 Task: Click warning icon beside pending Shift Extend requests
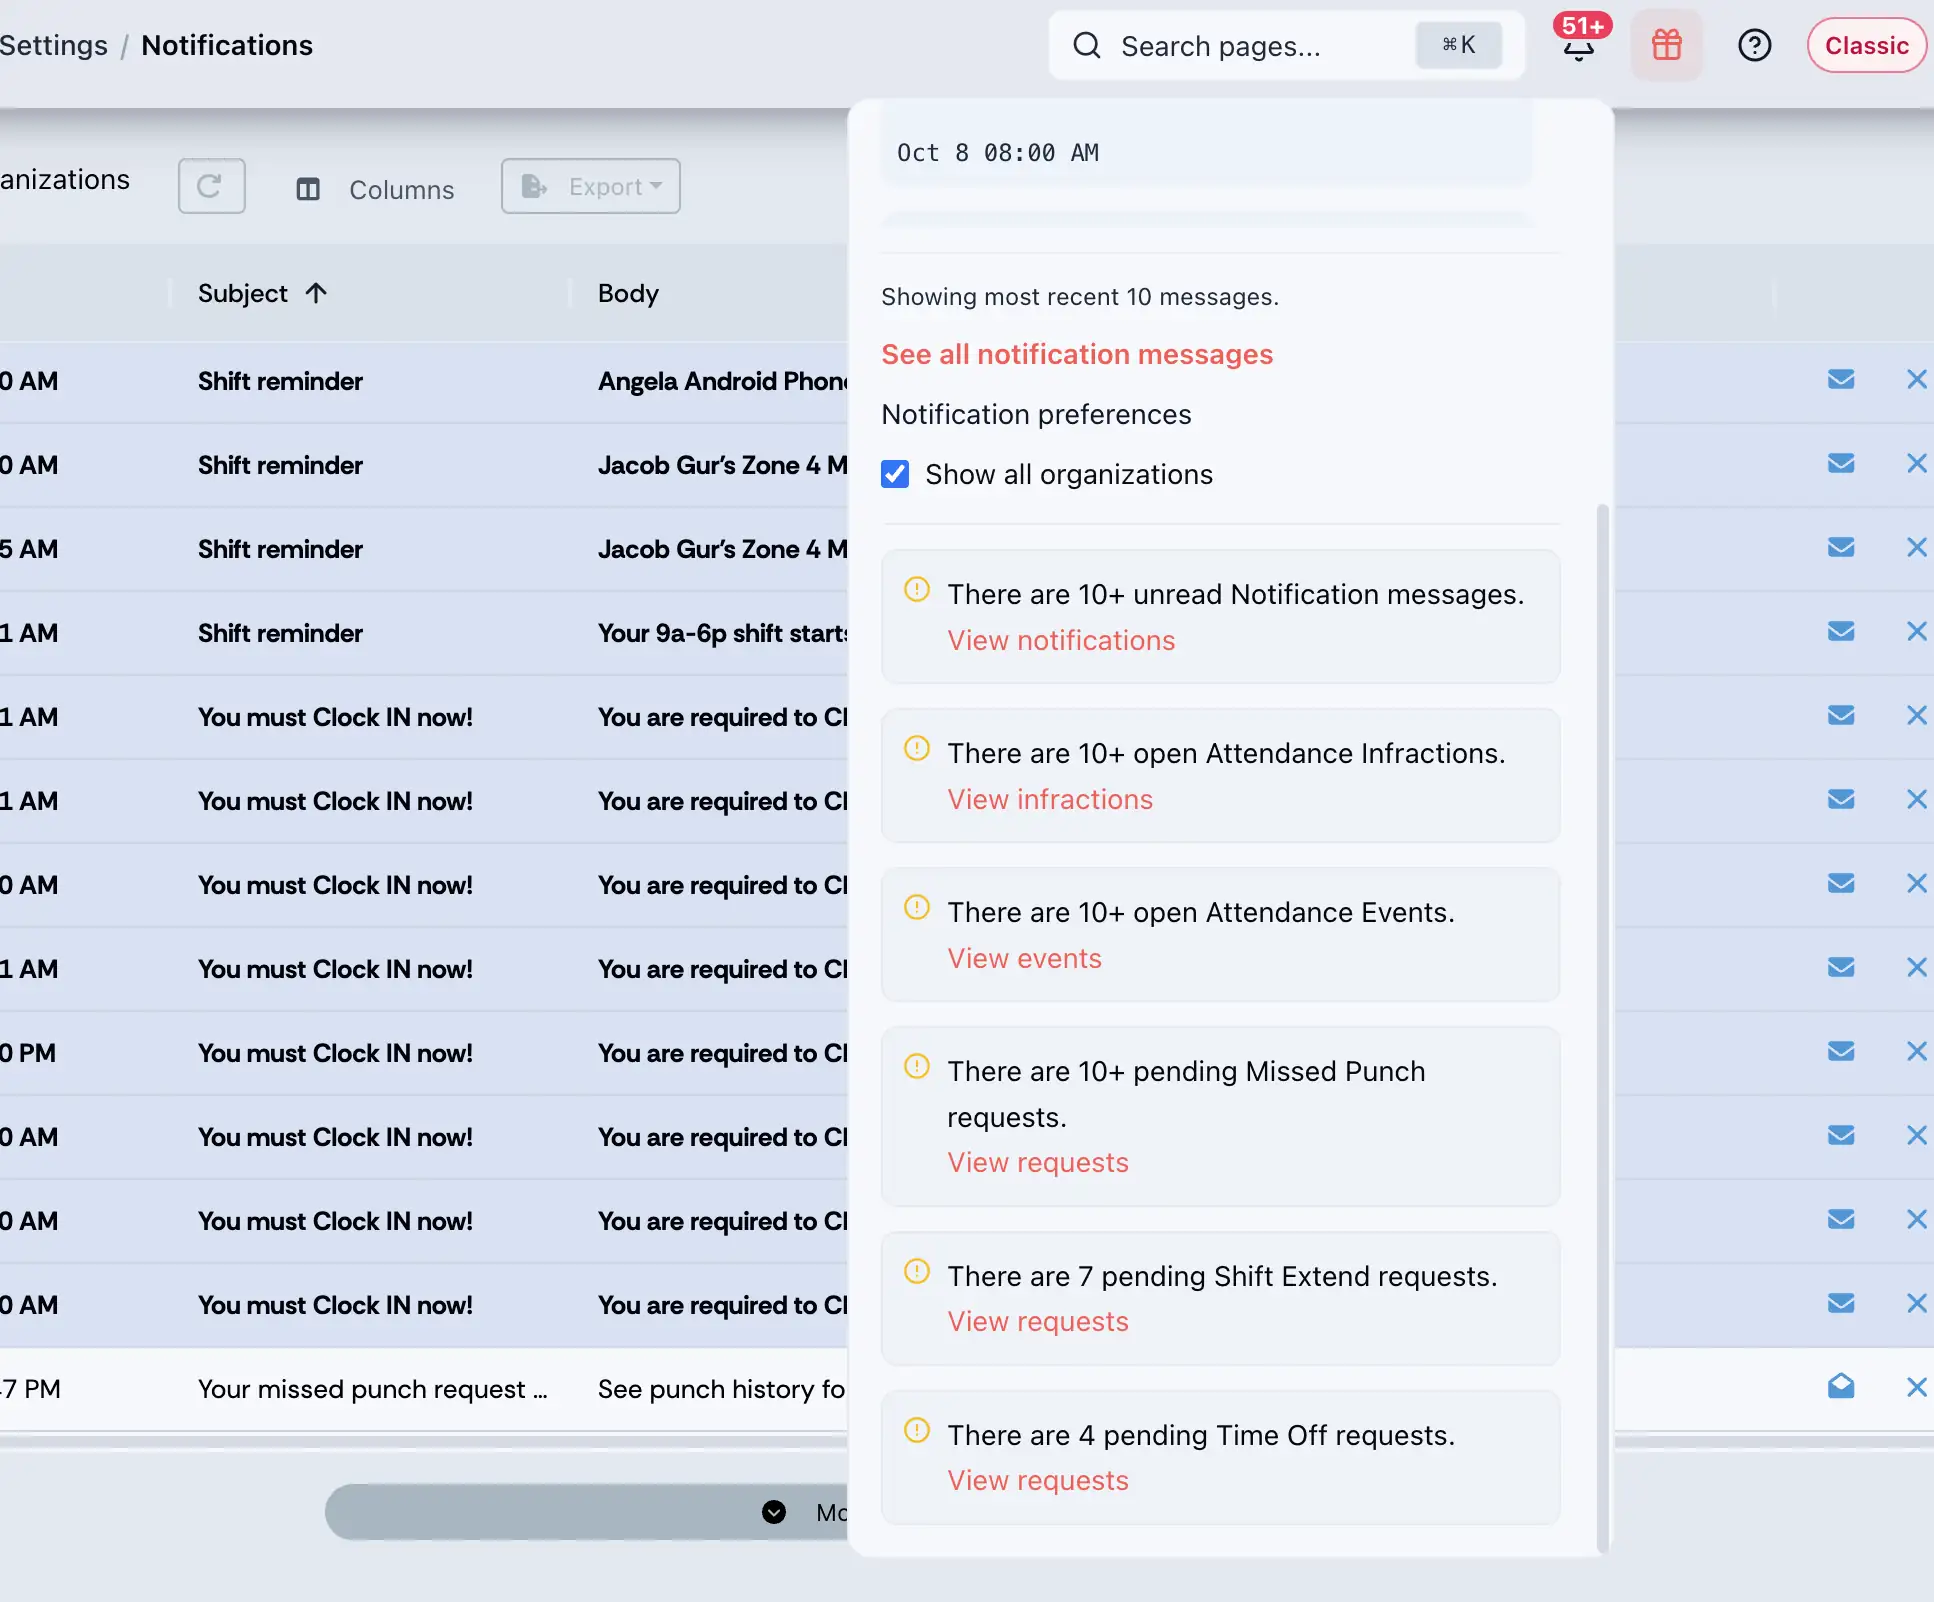click(917, 1271)
